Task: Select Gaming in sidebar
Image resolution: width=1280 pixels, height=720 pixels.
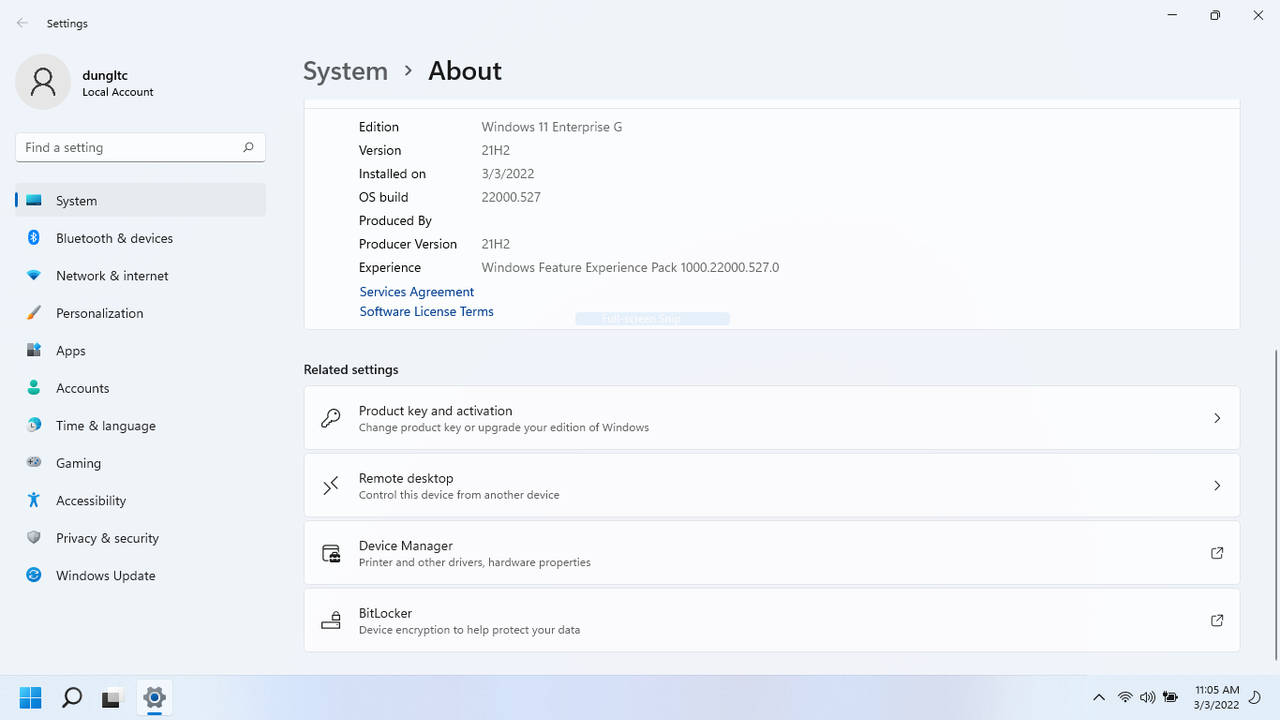Action: point(141,463)
